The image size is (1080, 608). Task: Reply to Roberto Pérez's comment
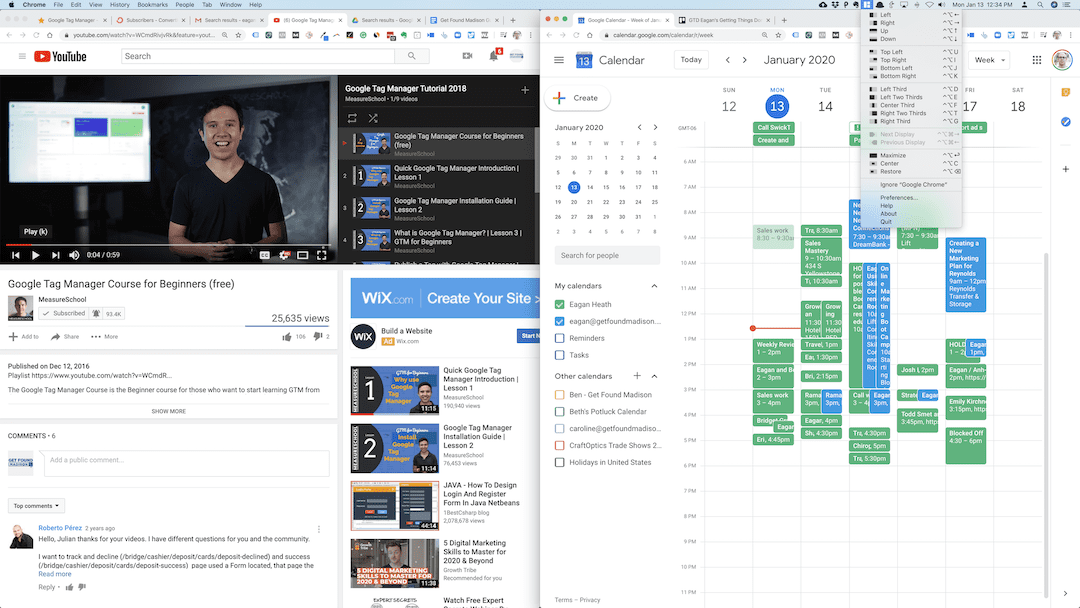pos(47,587)
